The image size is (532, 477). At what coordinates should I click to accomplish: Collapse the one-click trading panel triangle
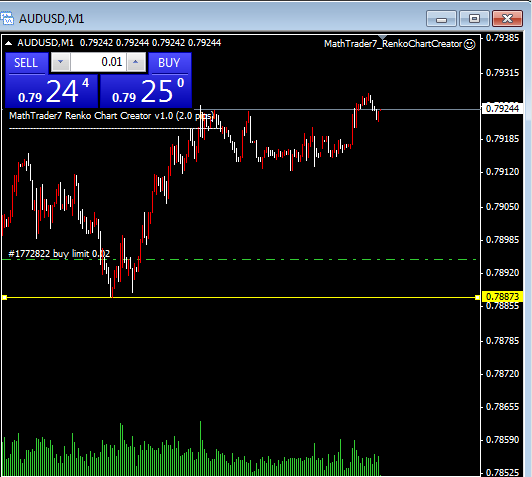tap(9, 43)
